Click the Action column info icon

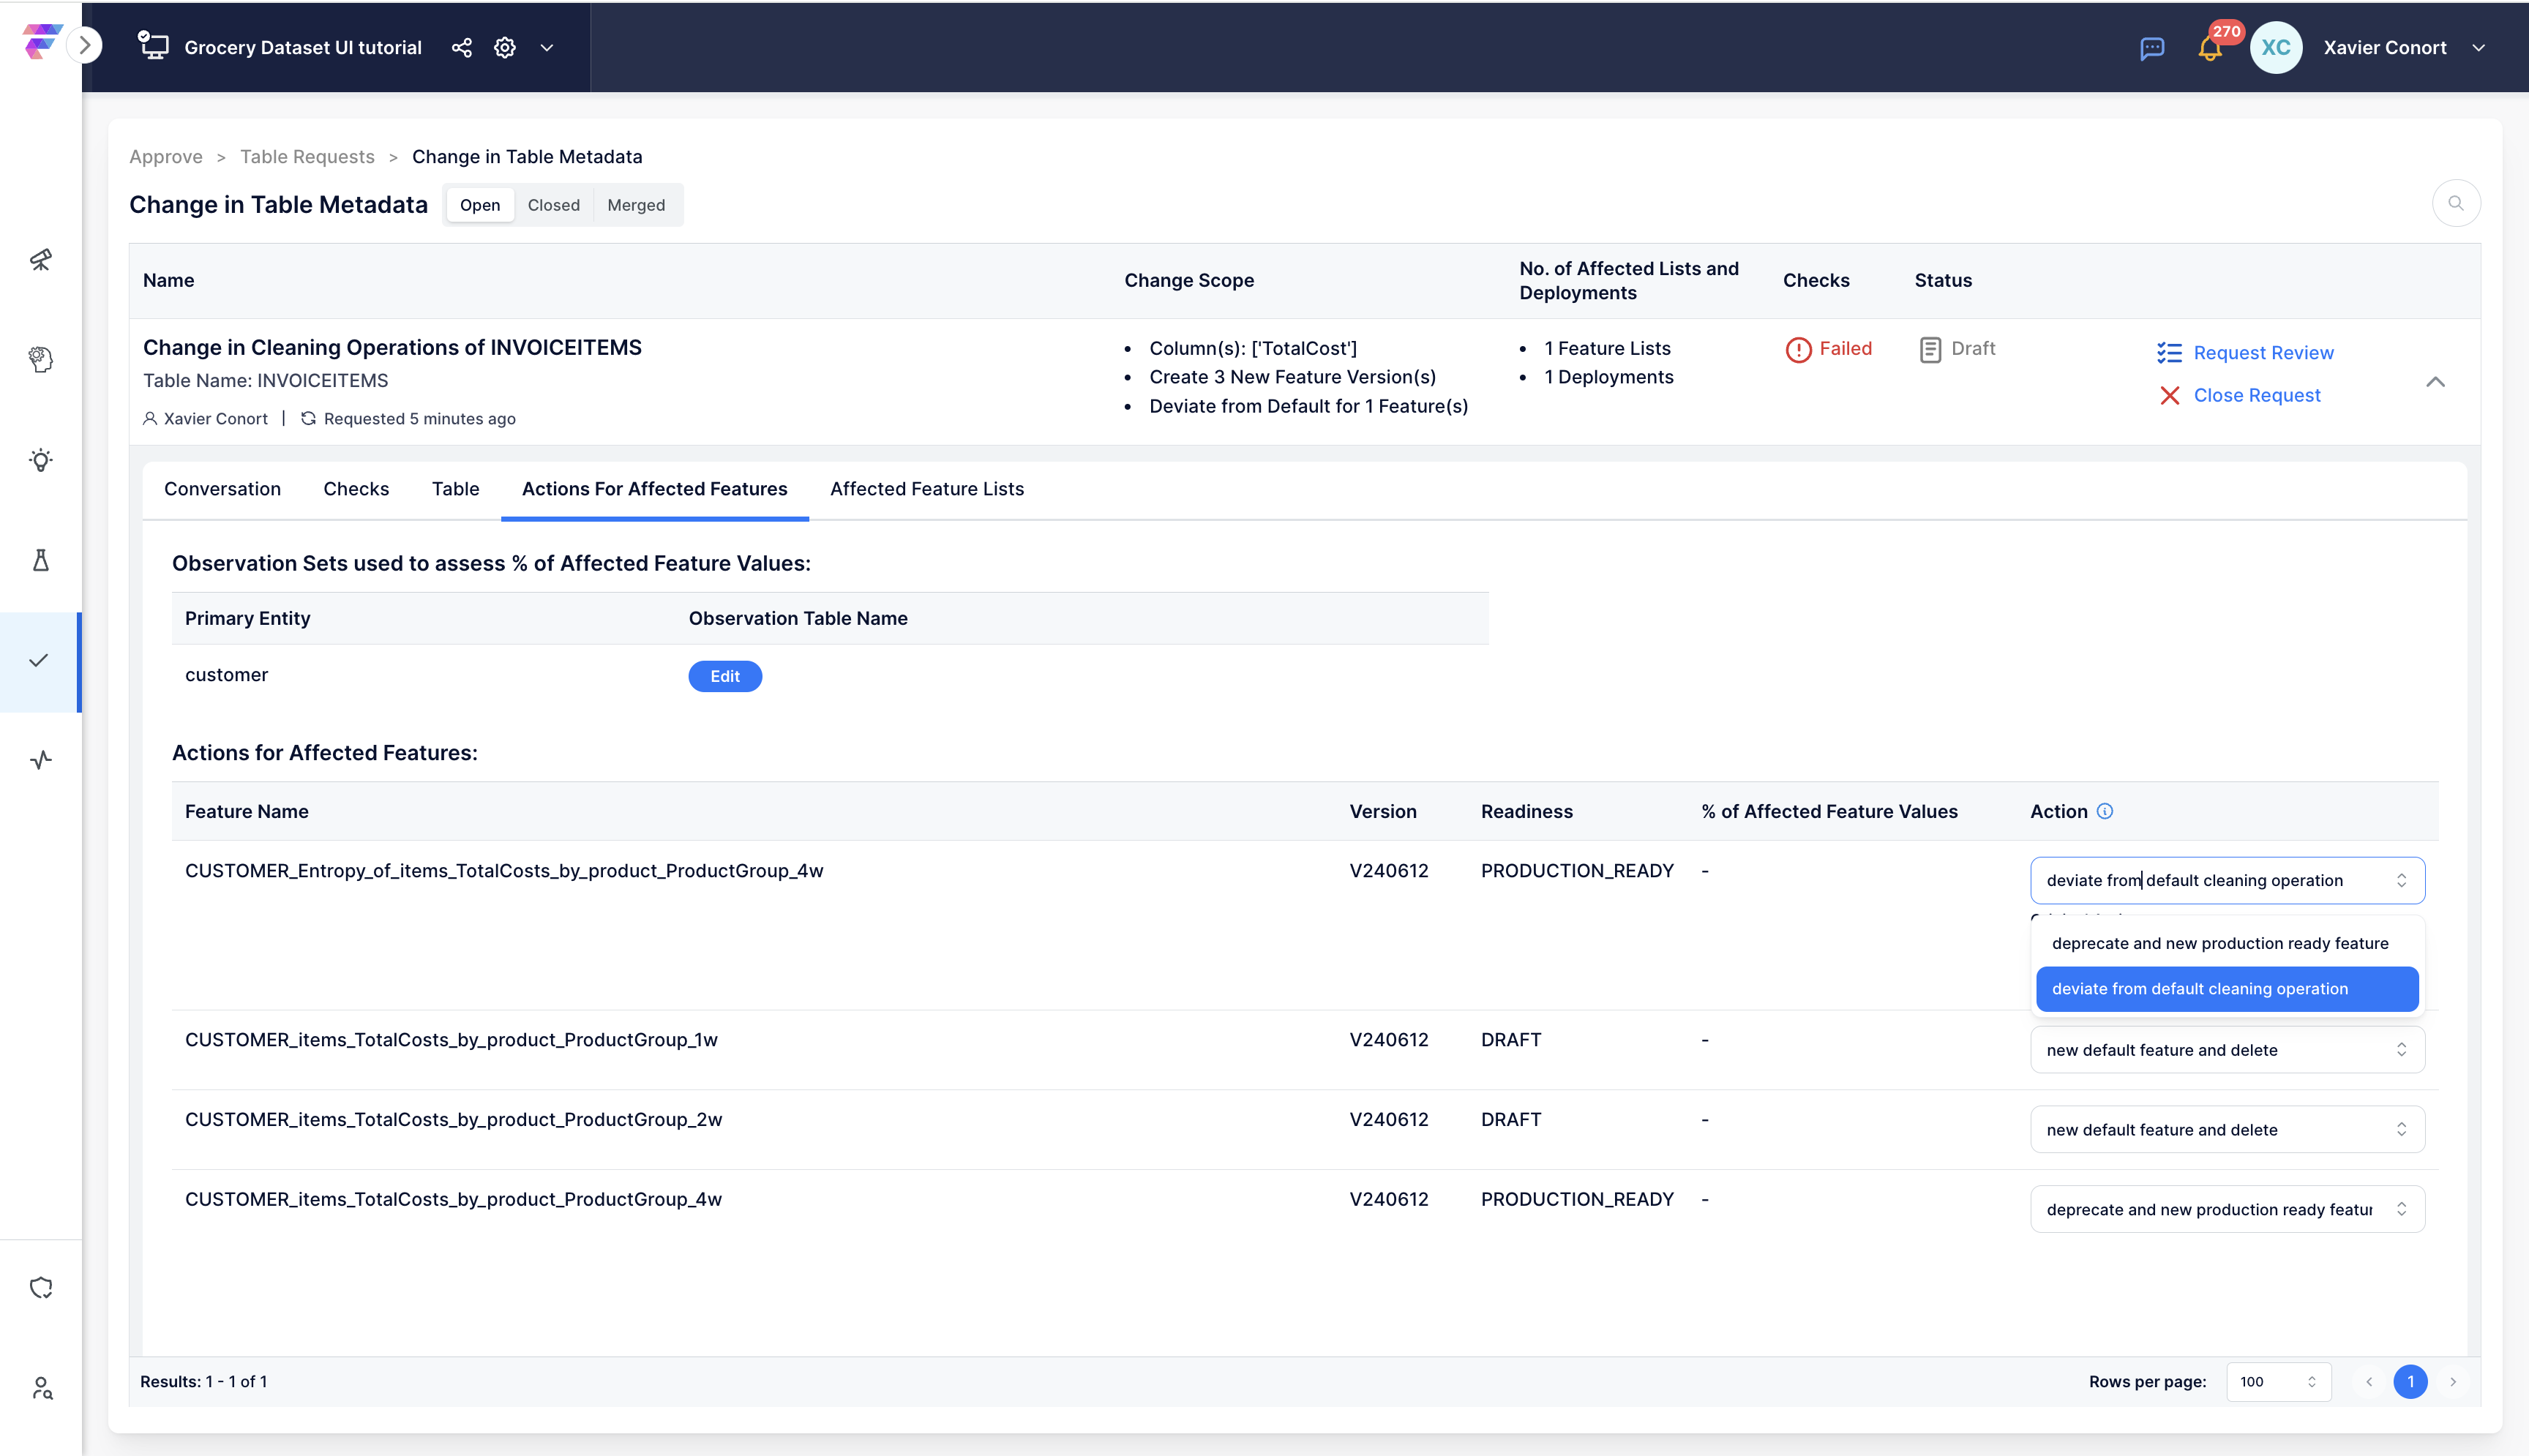[2105, 811]
